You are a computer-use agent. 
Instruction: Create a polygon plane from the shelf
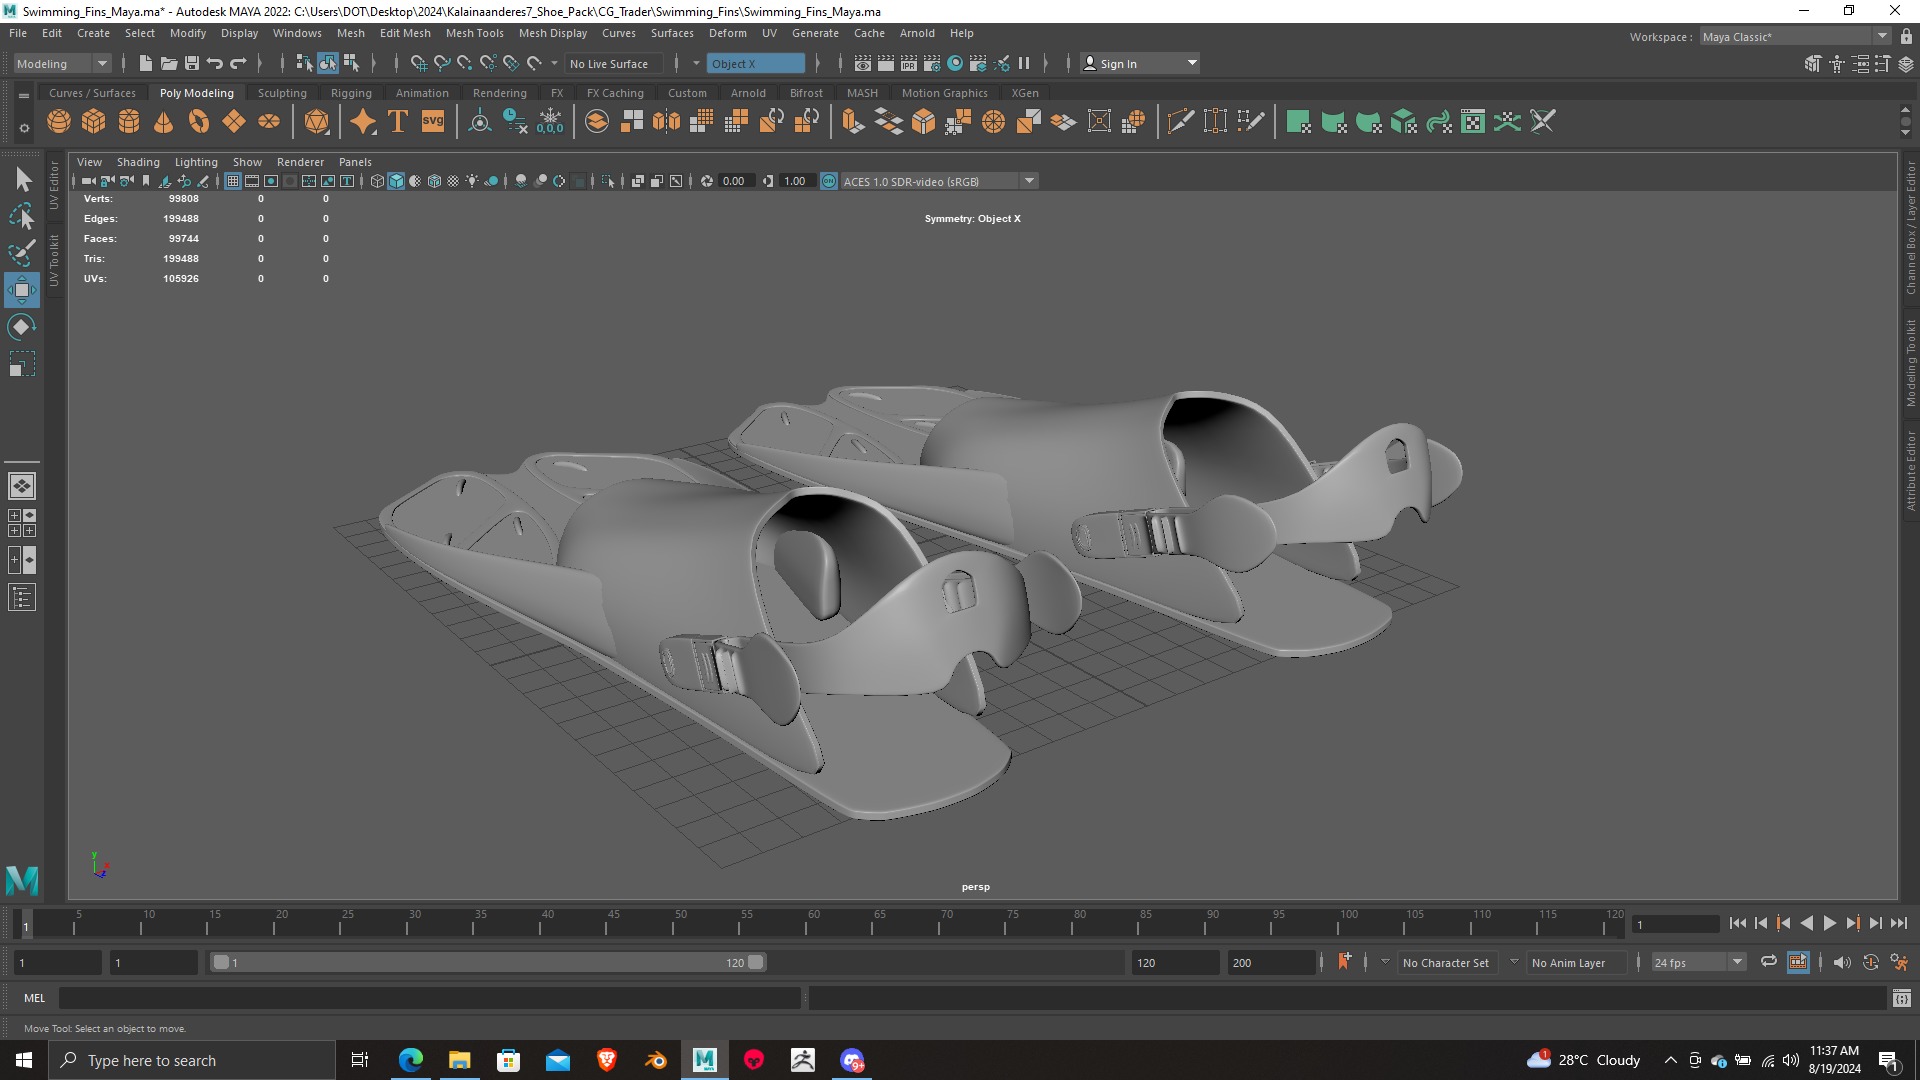pyautogui.click(x=234, y=122)
